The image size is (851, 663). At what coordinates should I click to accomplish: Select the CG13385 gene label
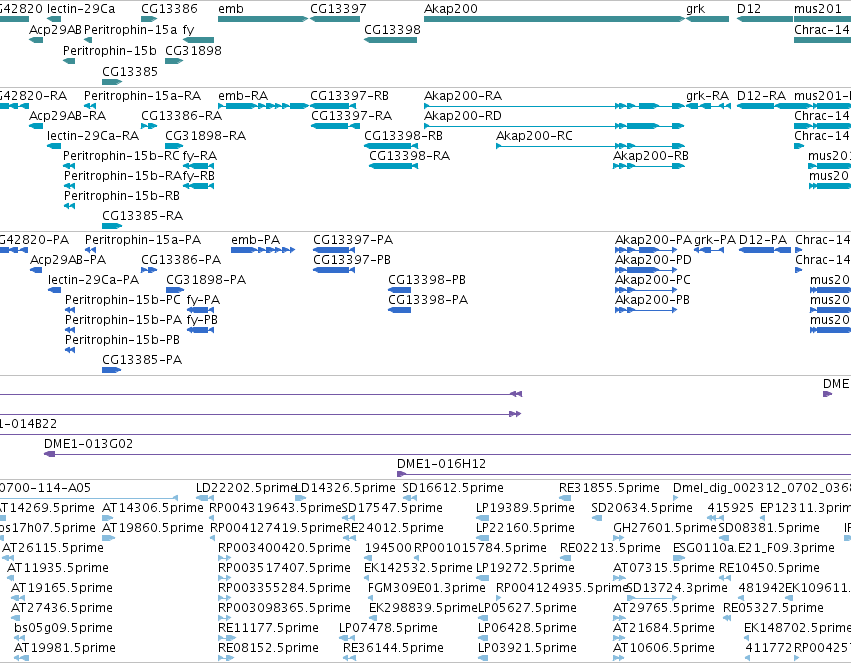click(130, 72)
